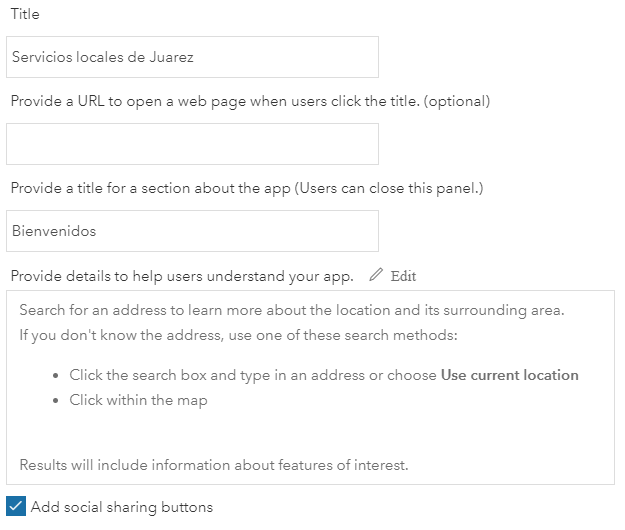
Task: Click the bold 'Use current location' text
Action: 510,375
